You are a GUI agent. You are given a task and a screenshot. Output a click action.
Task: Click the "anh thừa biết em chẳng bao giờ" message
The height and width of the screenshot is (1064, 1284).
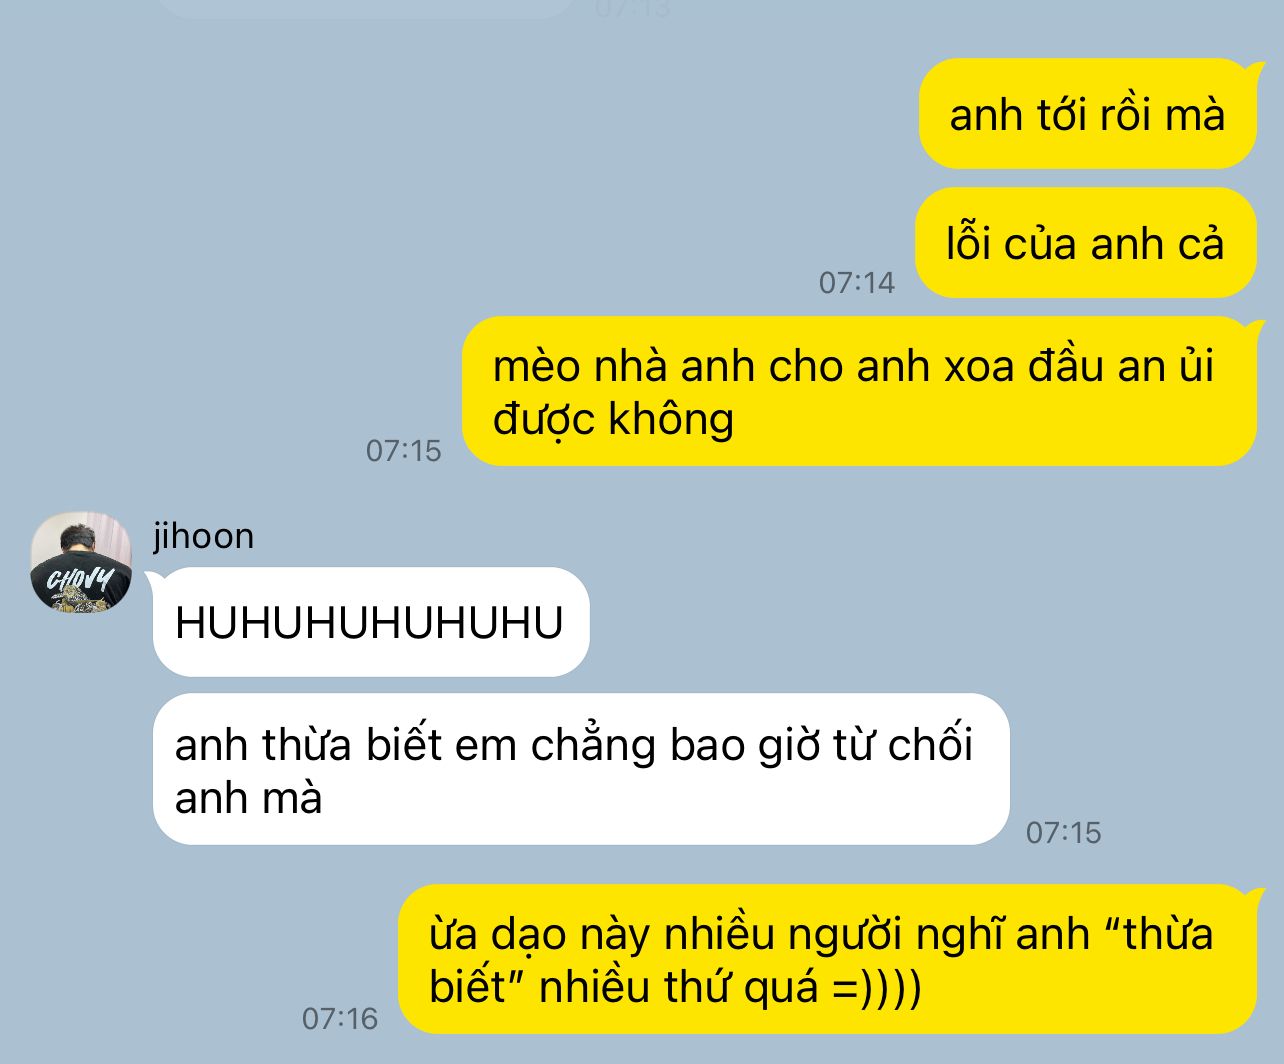pos(581,769)
